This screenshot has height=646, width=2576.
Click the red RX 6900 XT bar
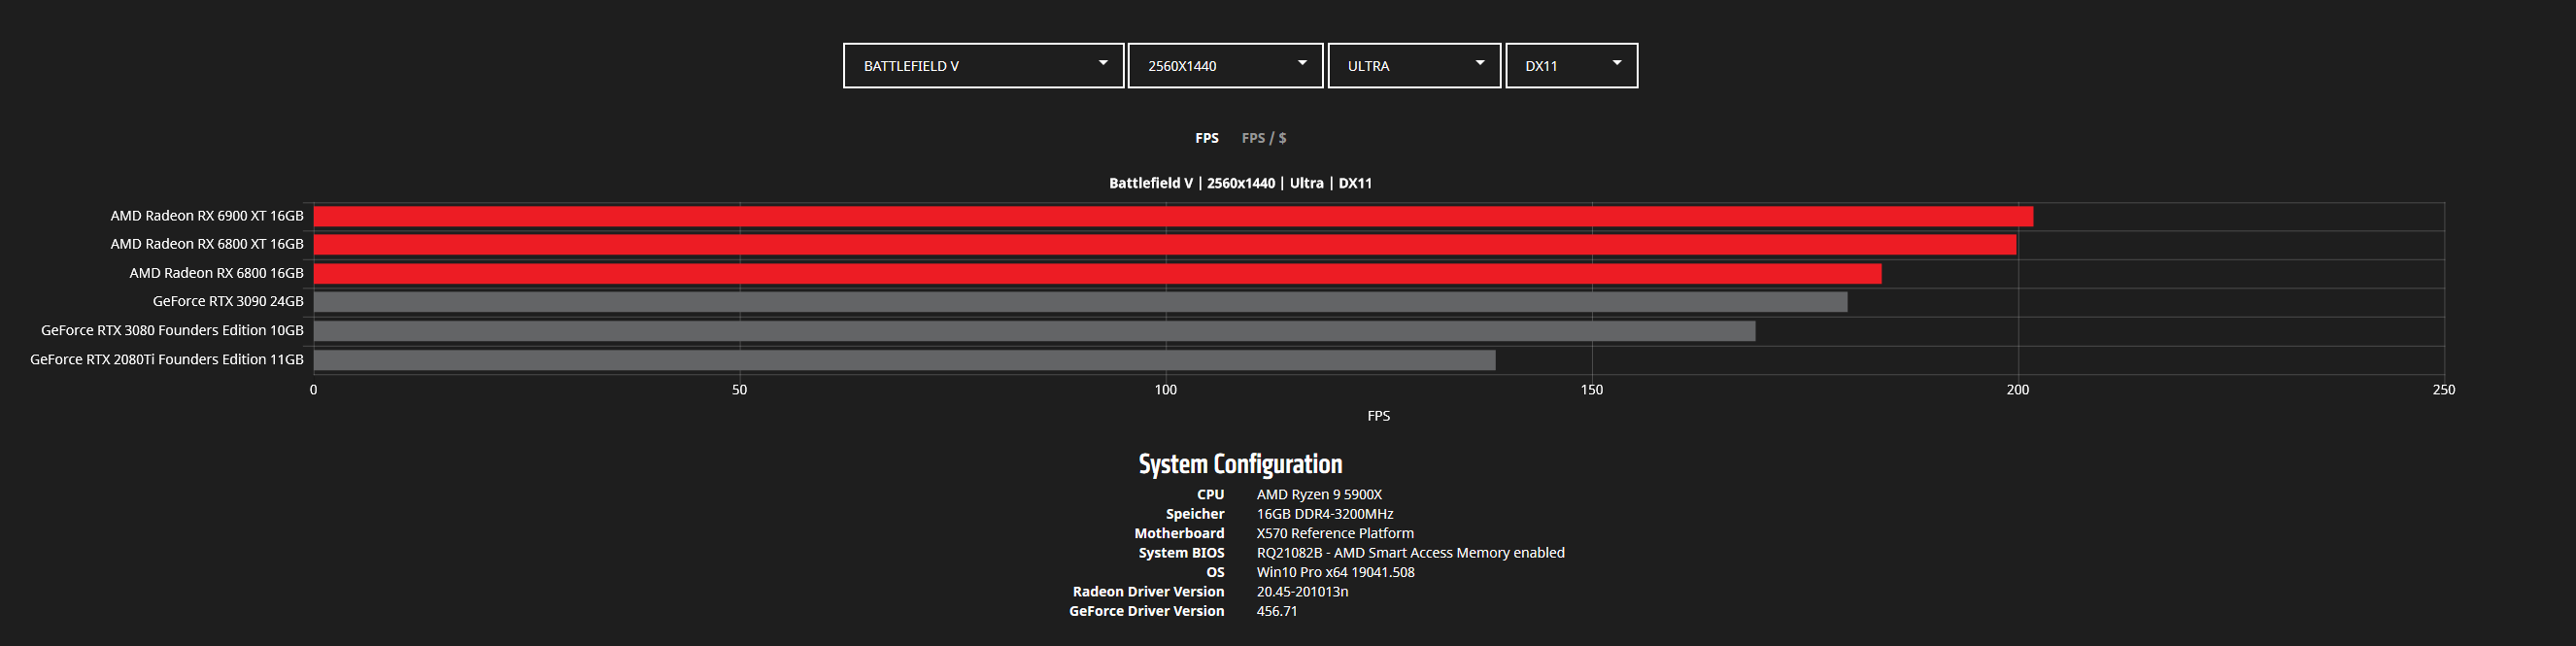(1173, 216)
